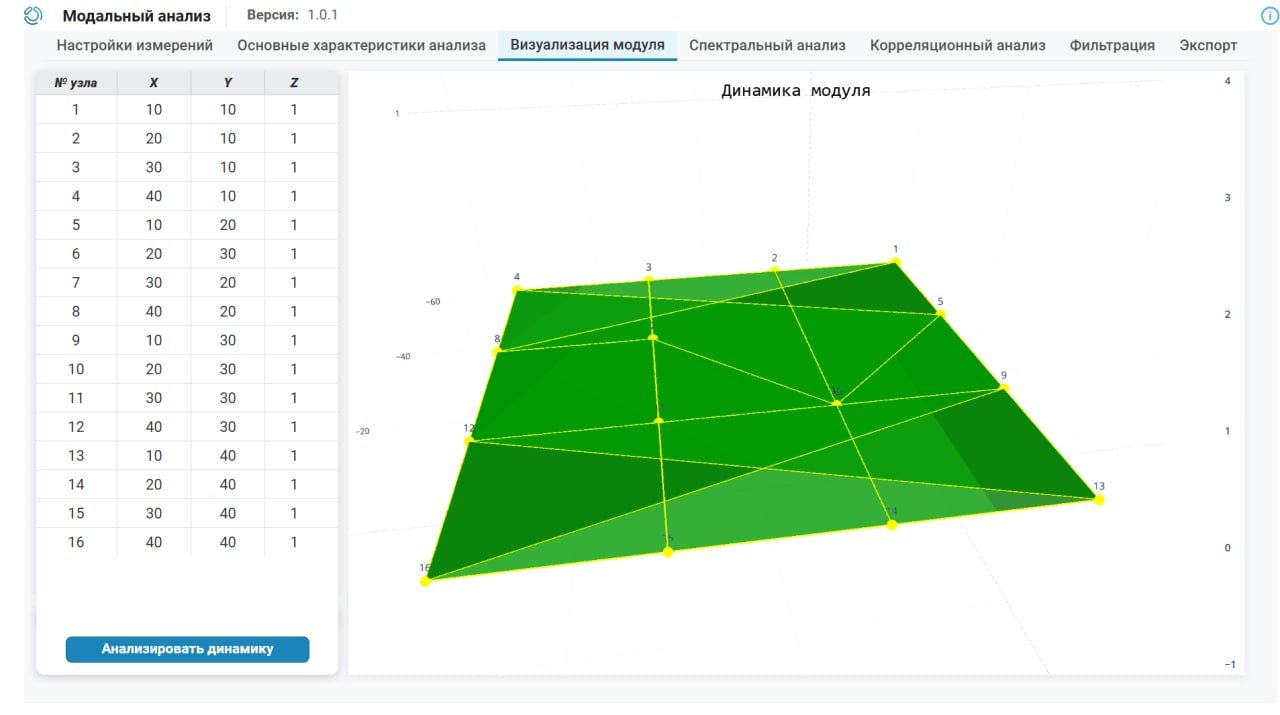Select the X value of node 1
The width and height of the screenshot is (1280, 715).
click(153, 110)
